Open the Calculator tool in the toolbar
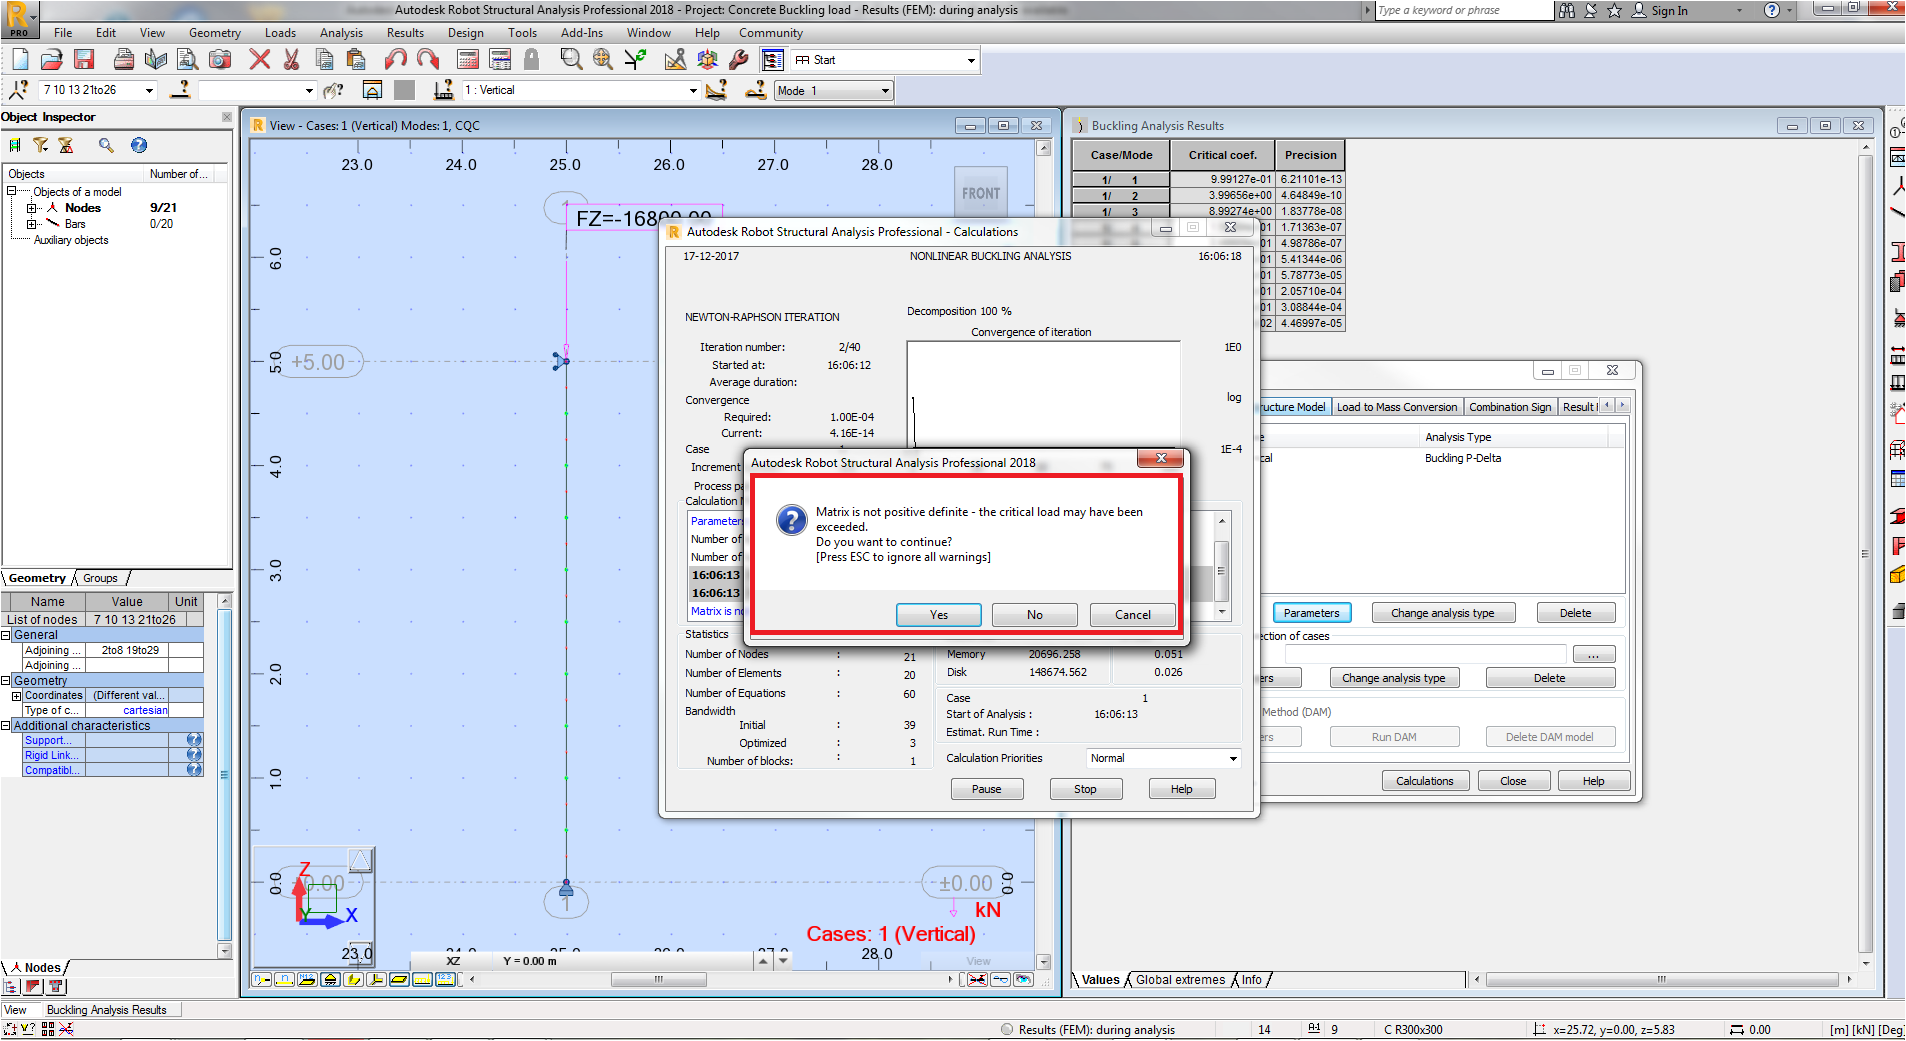 click(466, 60)
